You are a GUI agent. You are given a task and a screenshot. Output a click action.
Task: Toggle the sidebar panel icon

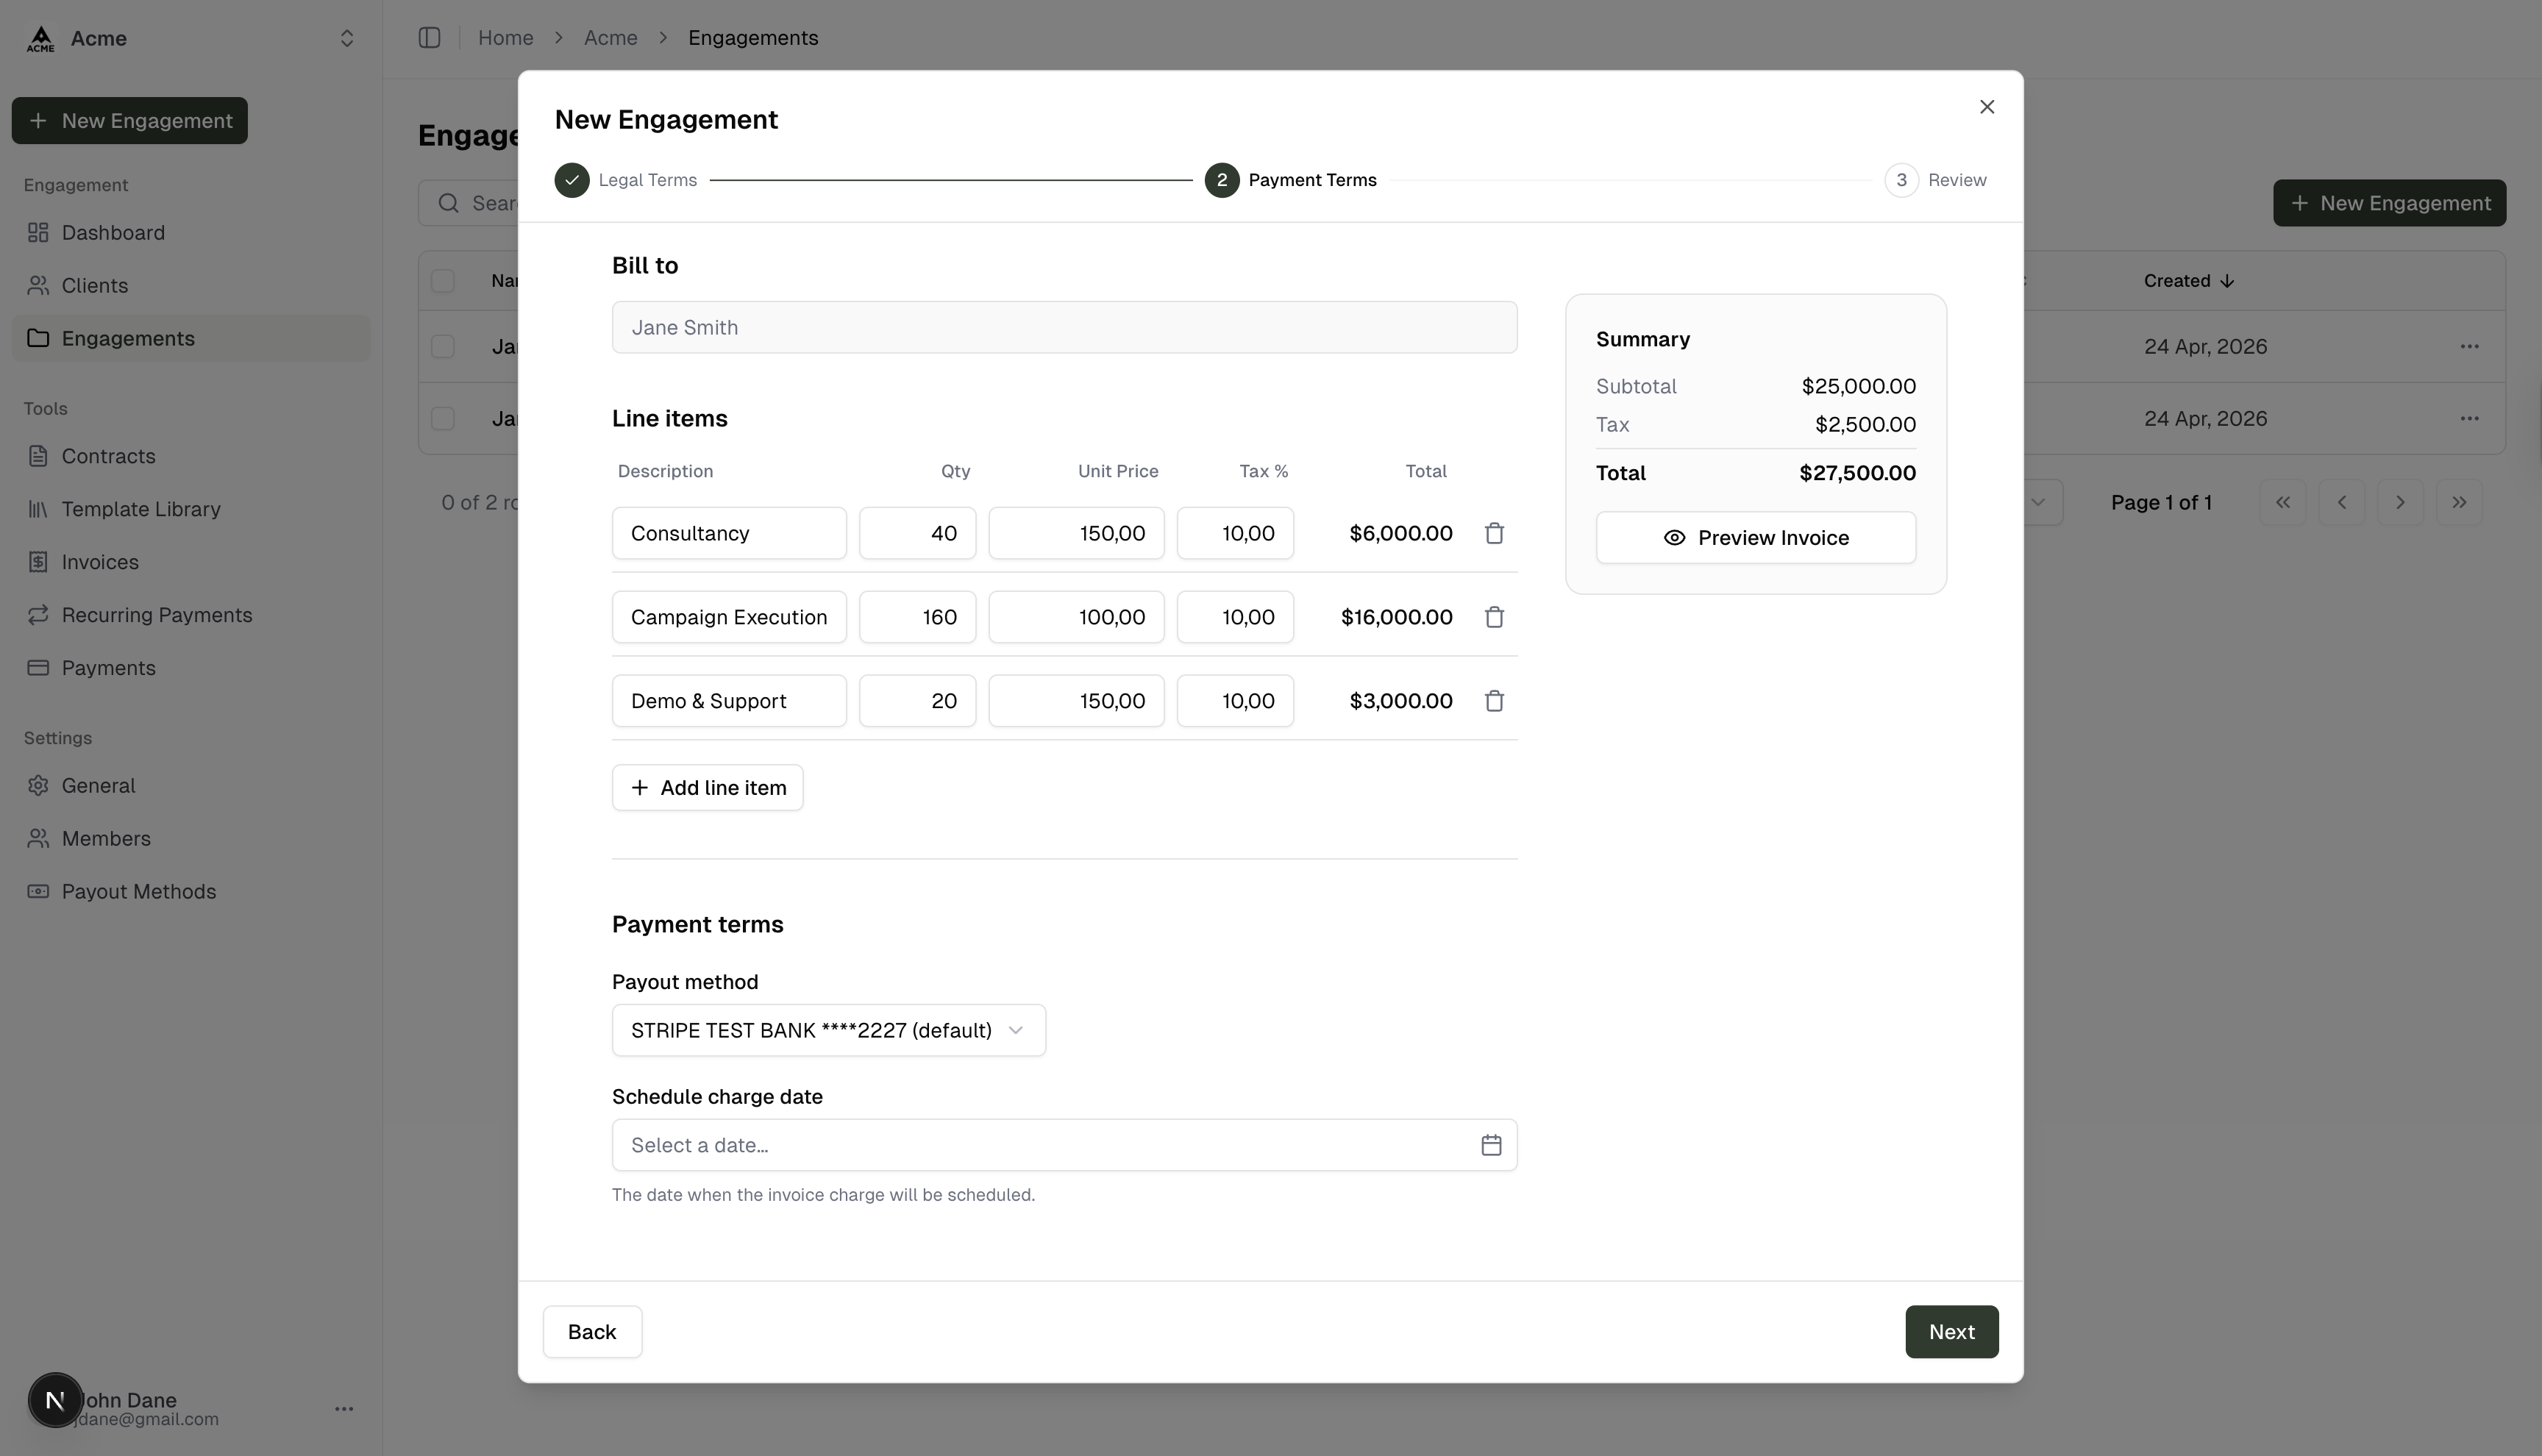(429, 38)
